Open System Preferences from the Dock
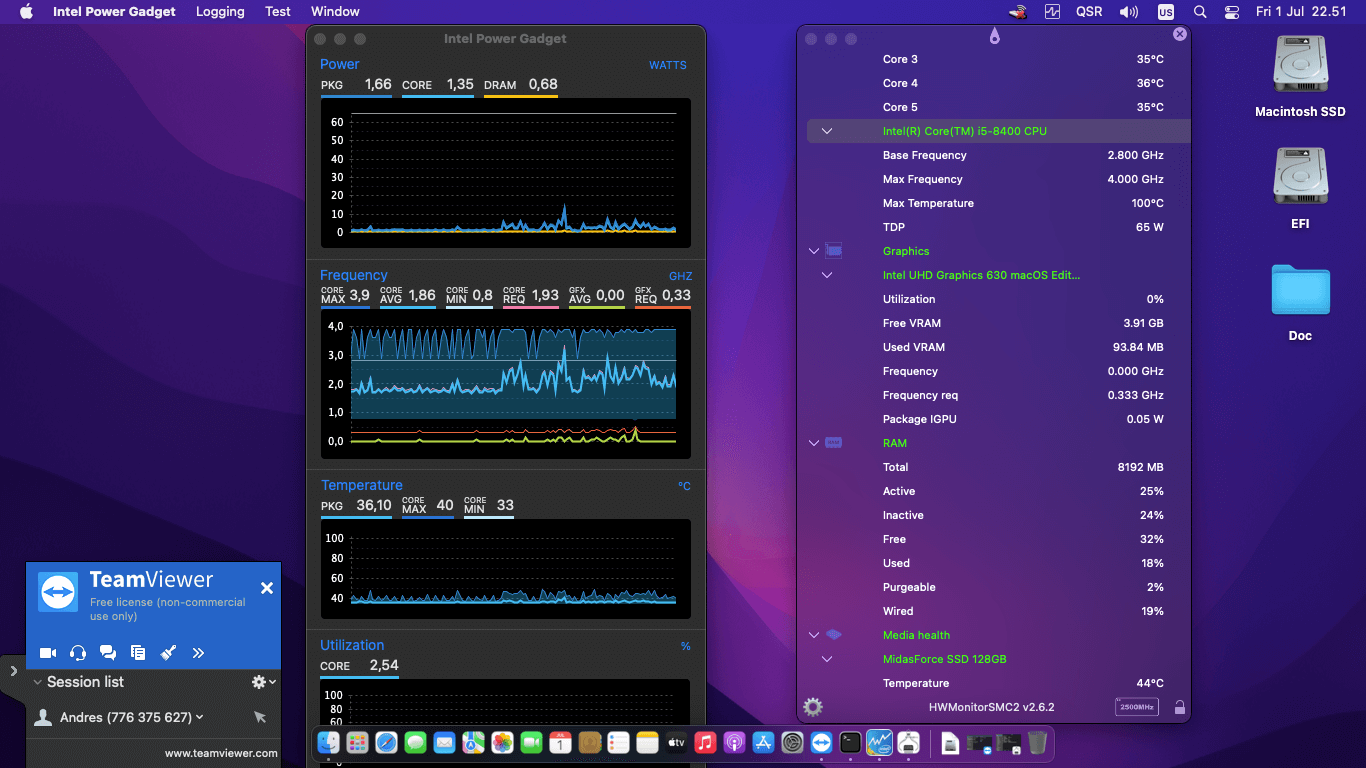The image size is (1366, 768). click(792, 742)
